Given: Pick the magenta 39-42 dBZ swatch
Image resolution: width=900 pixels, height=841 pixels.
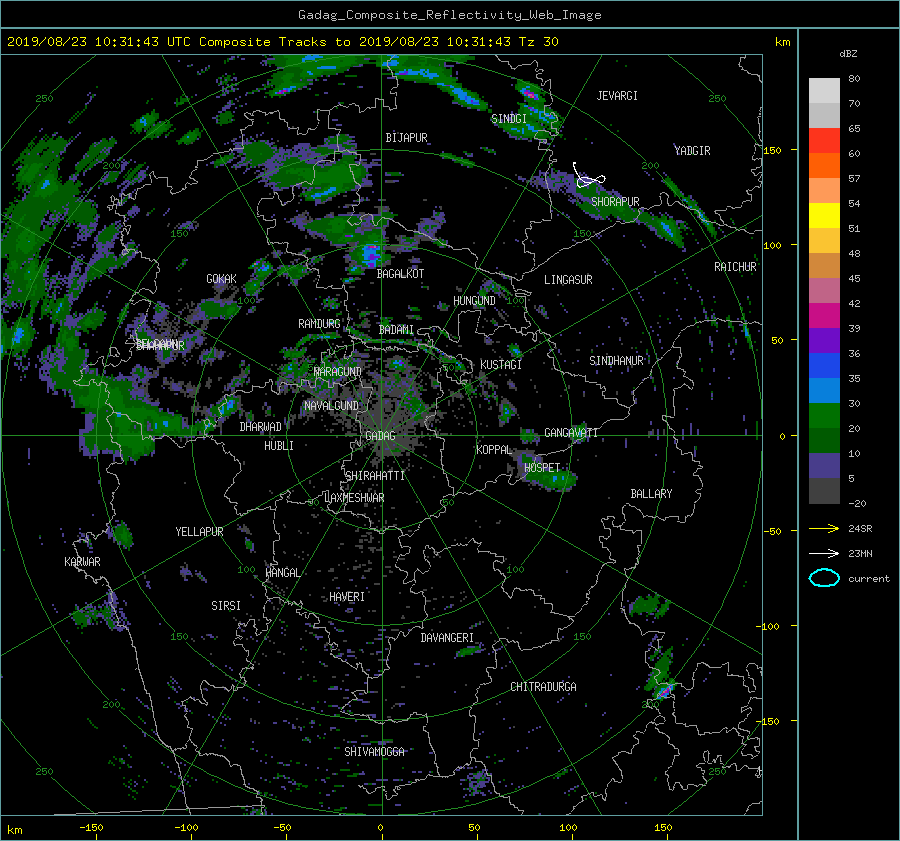Looking at the screenshot, I should point(824,316).
